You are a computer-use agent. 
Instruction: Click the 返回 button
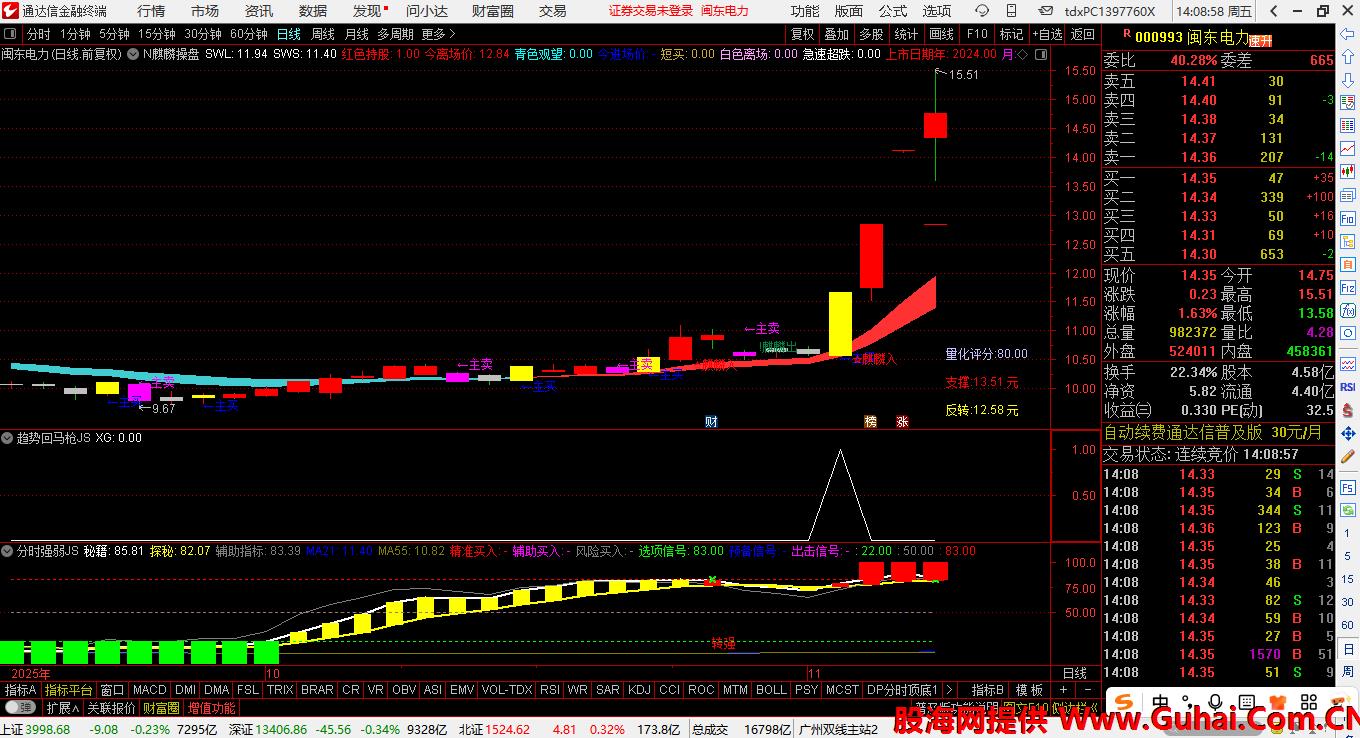pos(1082,34)
